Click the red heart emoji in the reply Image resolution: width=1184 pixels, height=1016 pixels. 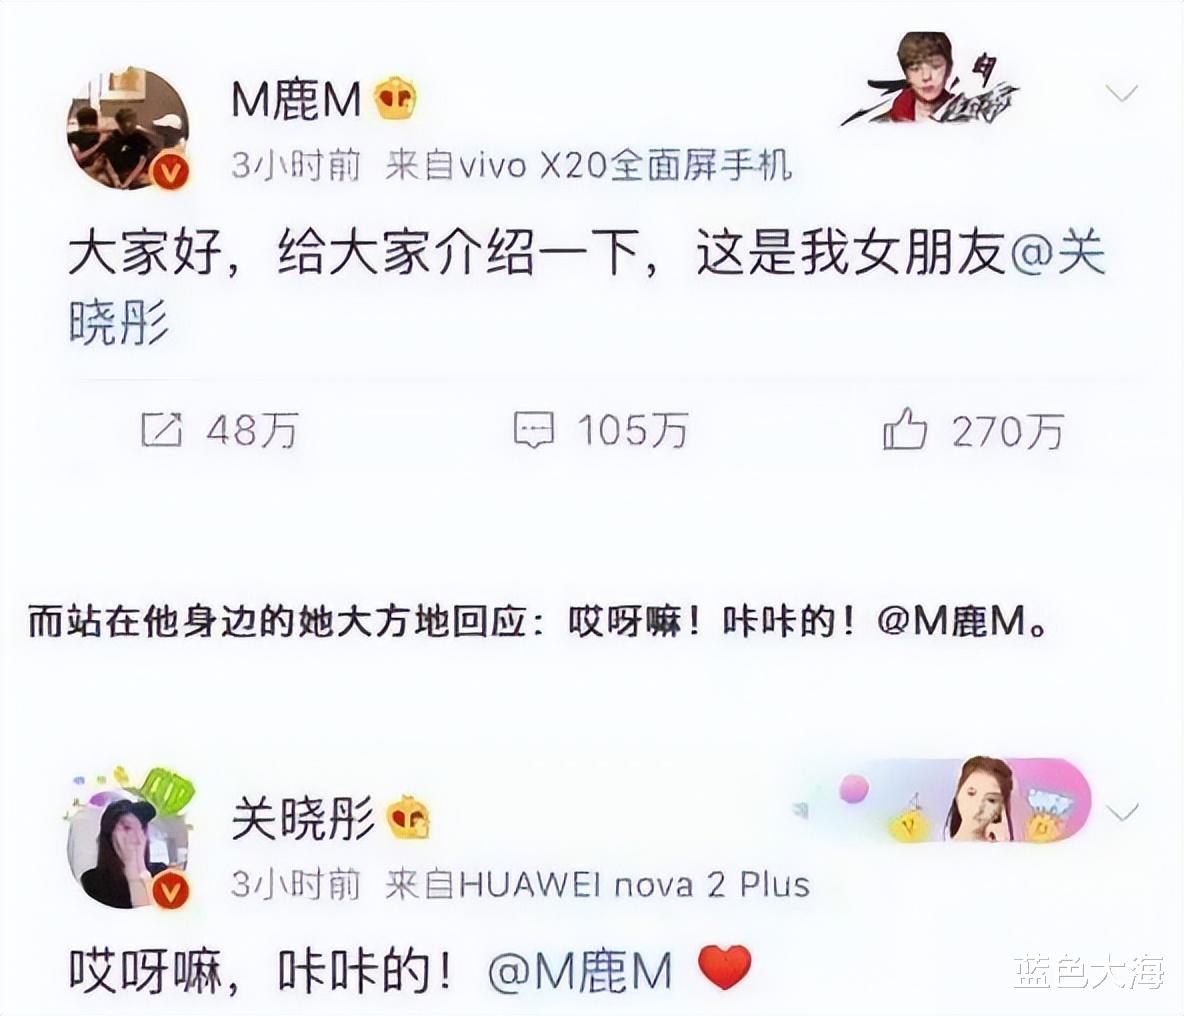[x=725, y=968]
